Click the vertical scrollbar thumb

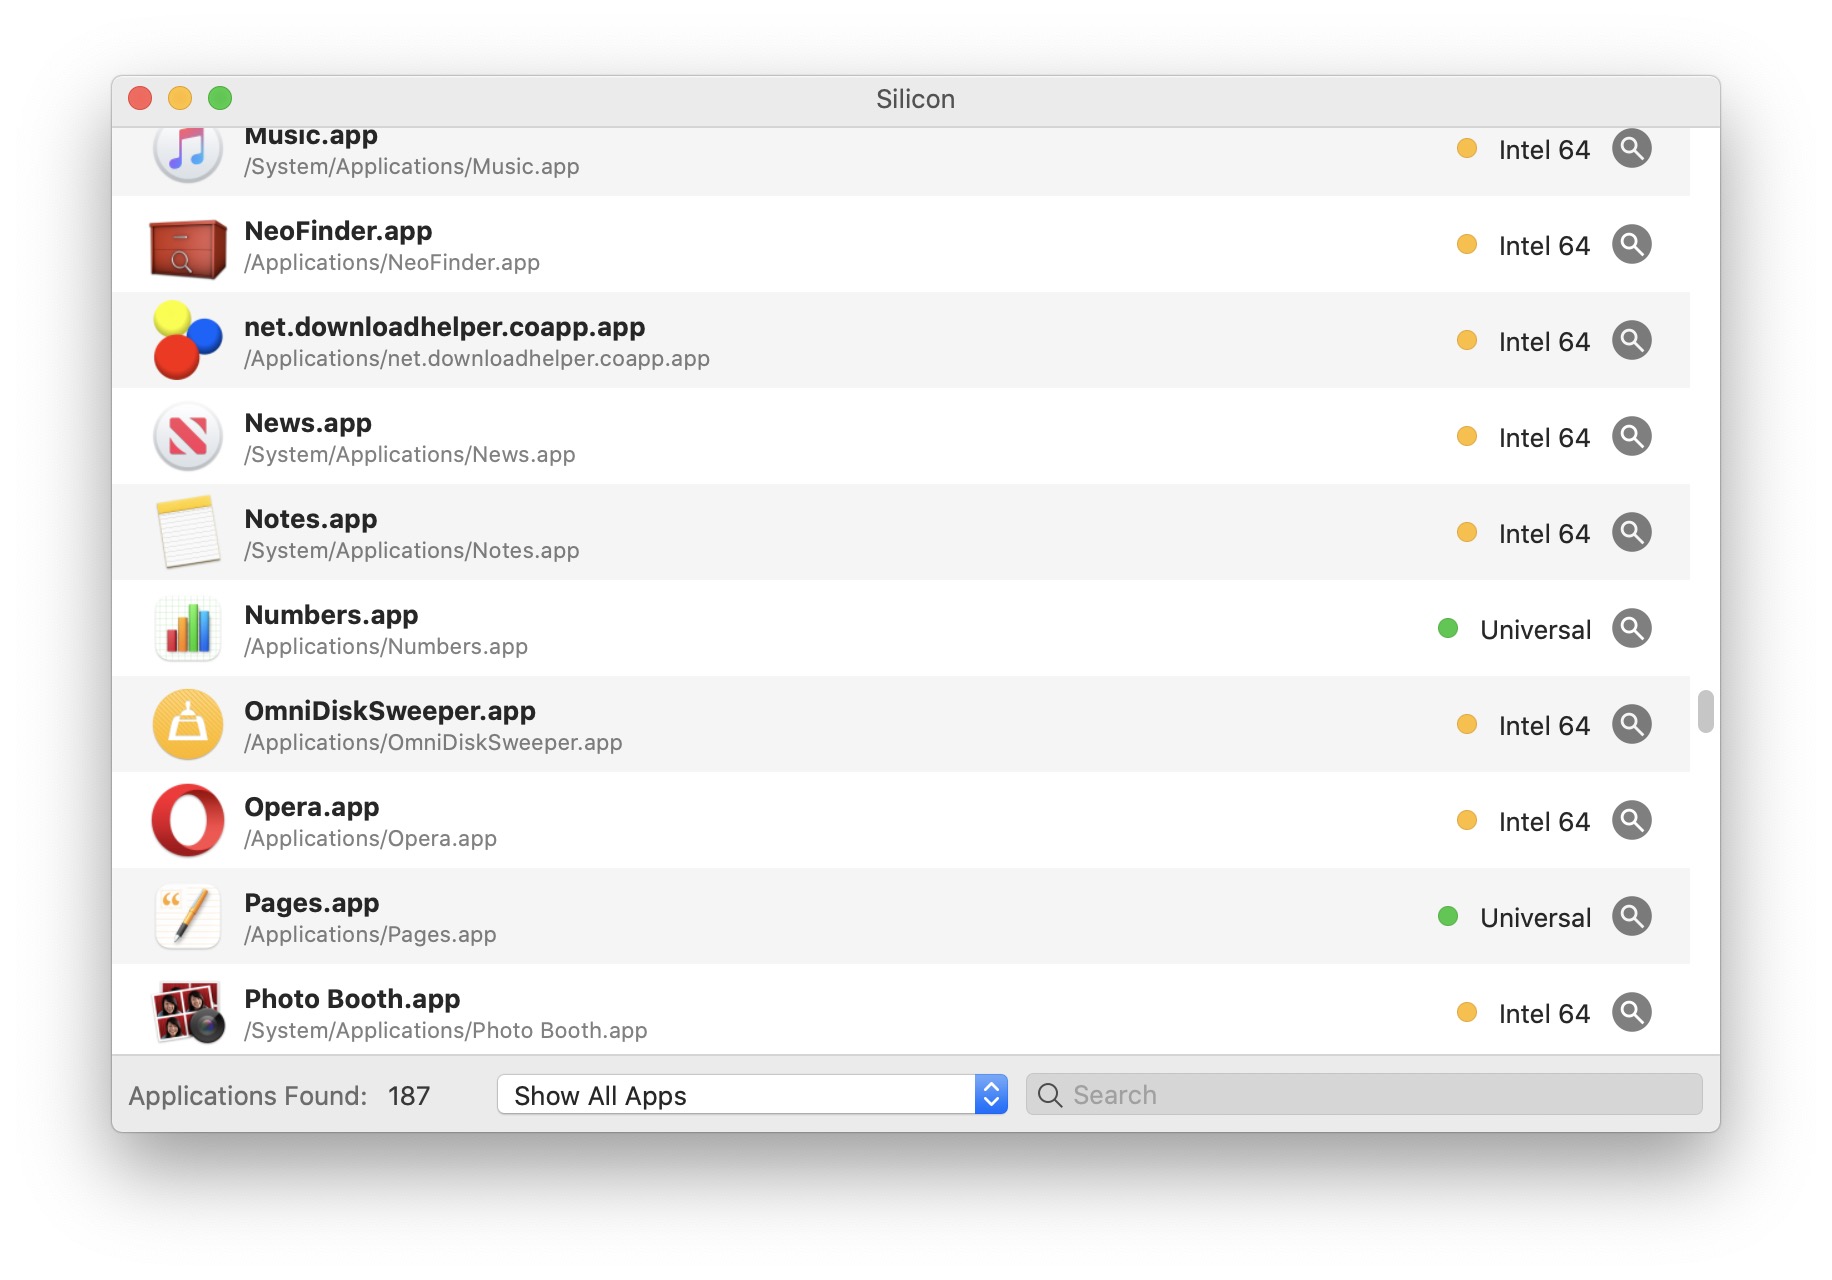click(1706, 711)
